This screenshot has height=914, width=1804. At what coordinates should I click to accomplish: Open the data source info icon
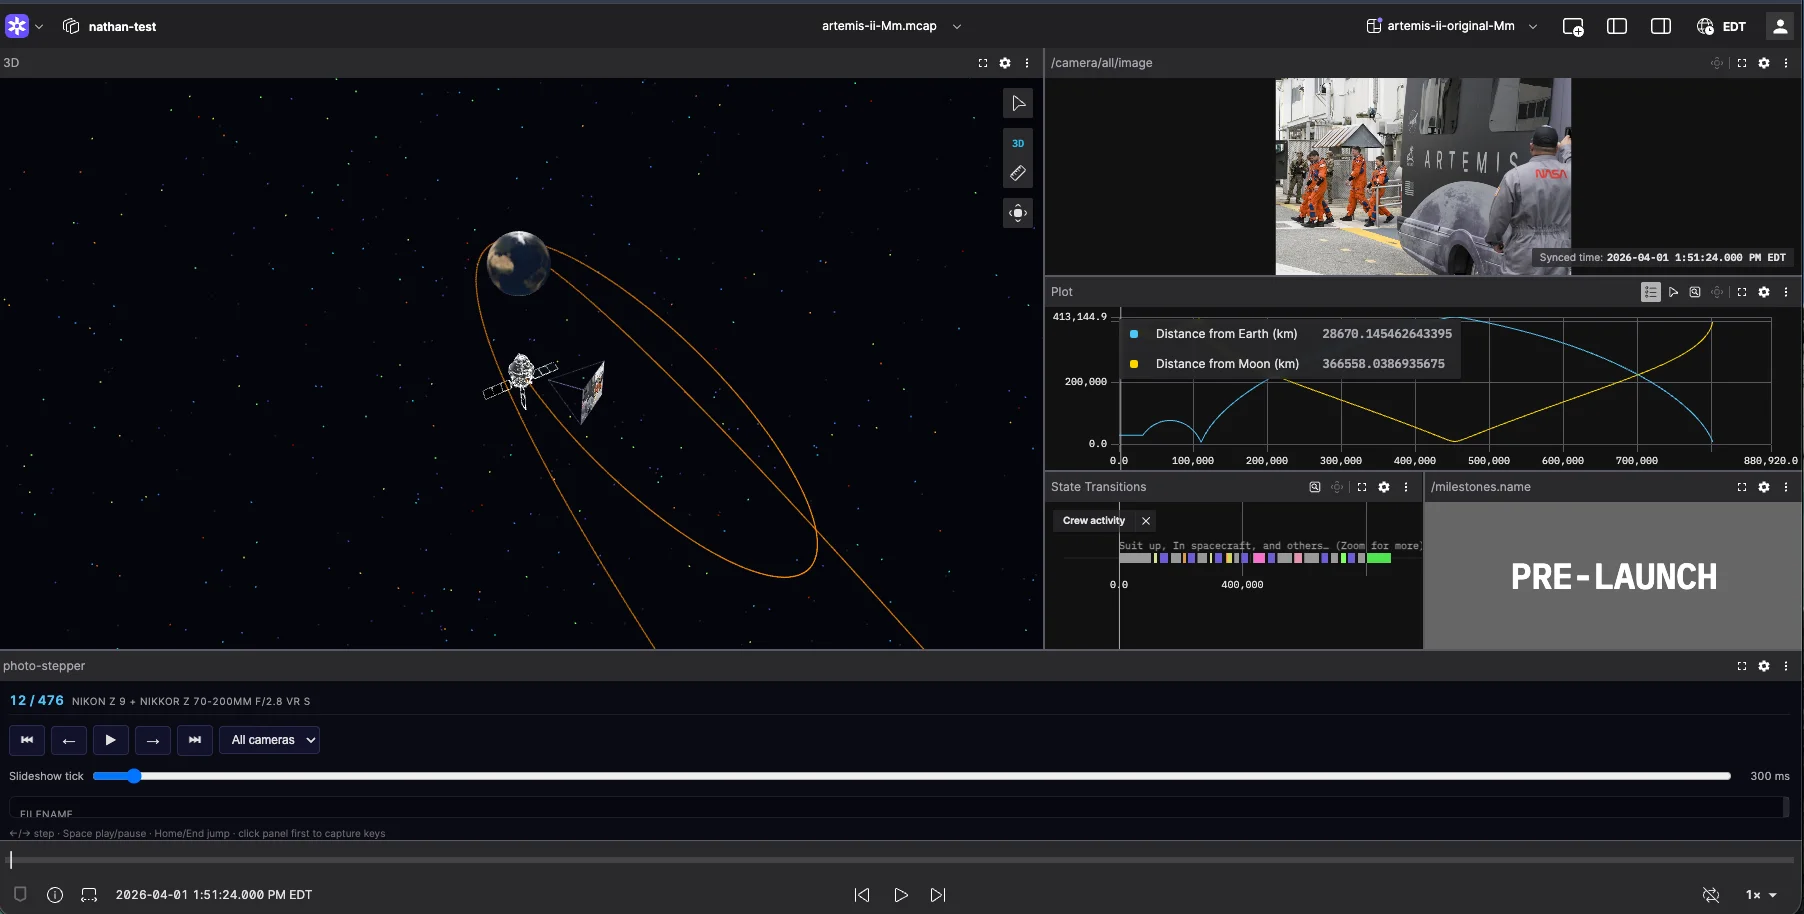[x=55, y=895]
